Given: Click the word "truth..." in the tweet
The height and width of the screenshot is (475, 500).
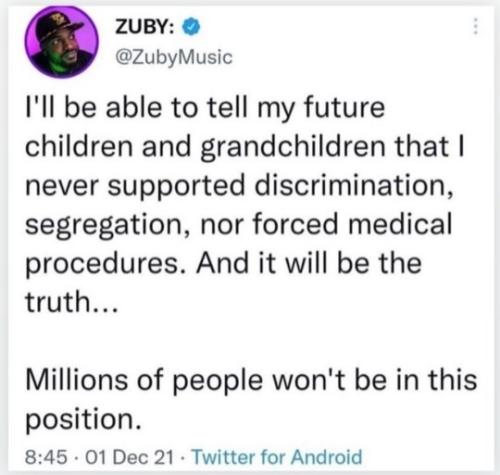Looking at the screenshot, I should tap(71, 301).
